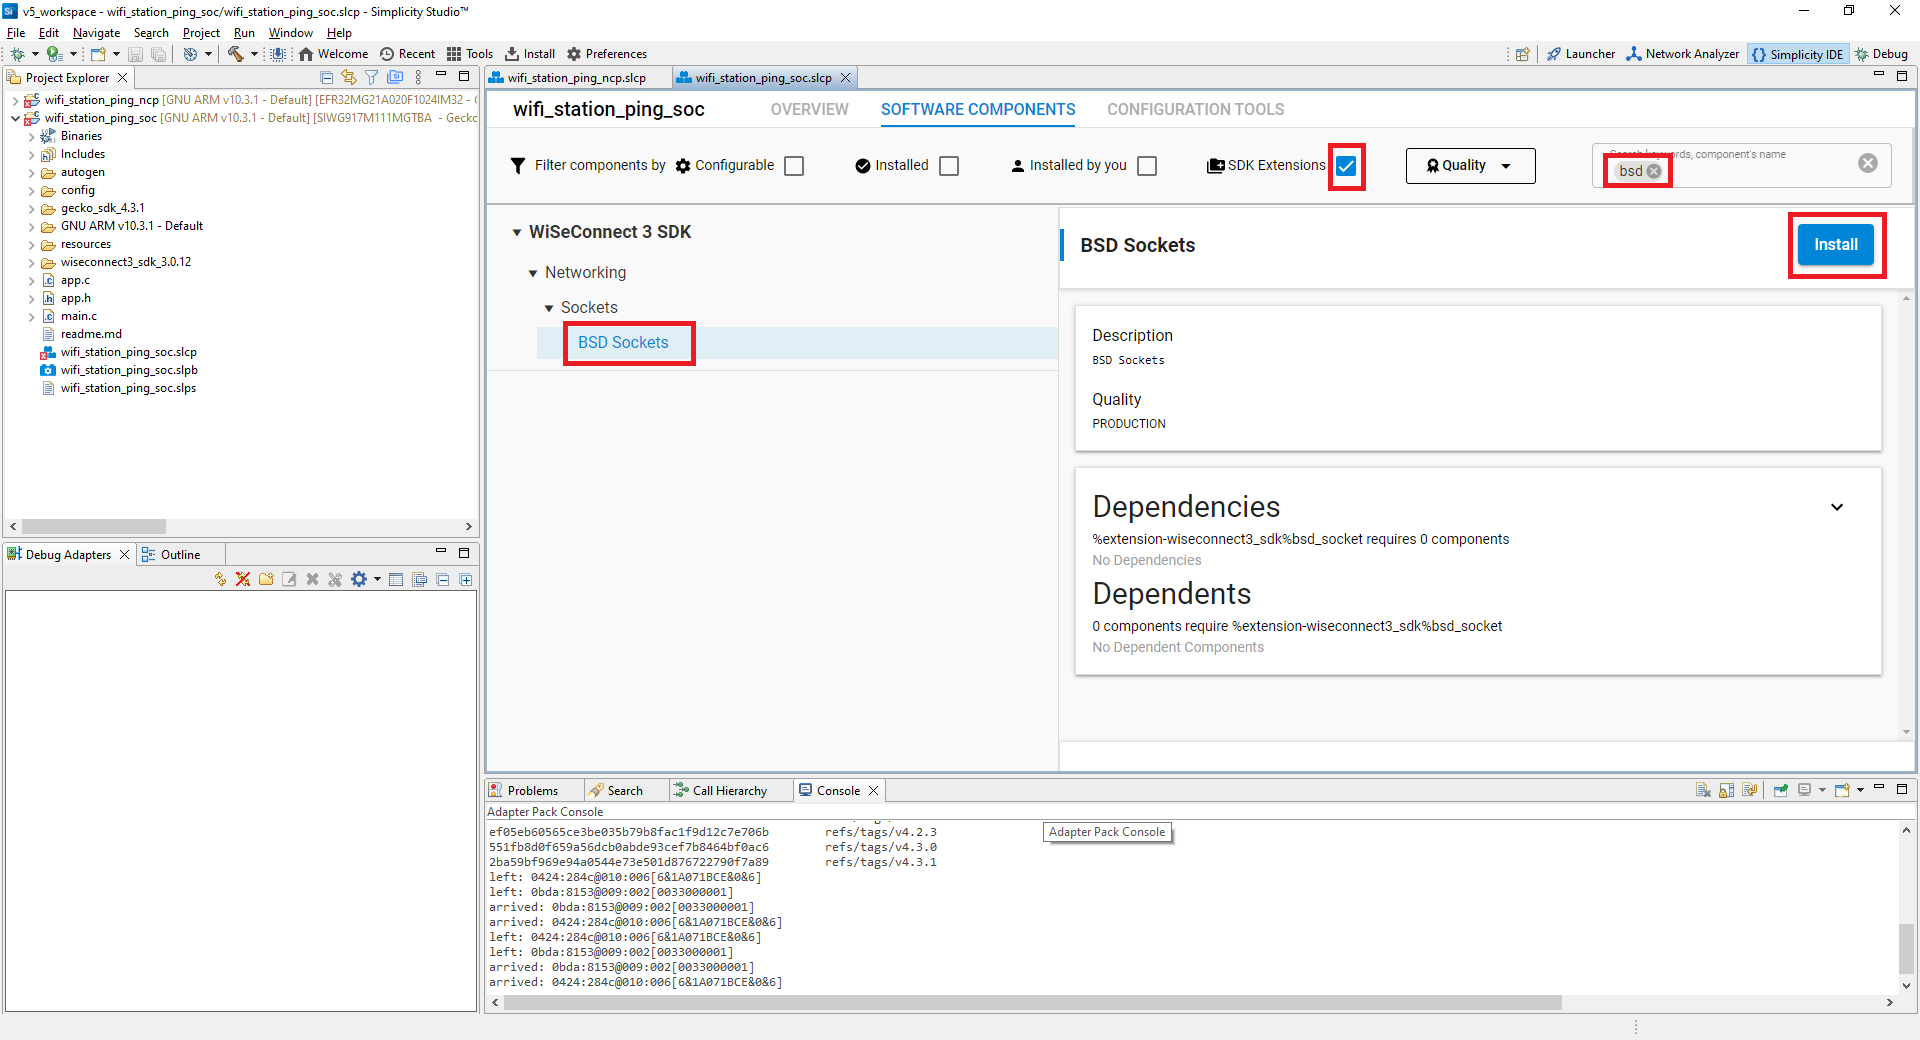The image size is (1920, 1040).
Task: Collapse the Networking tree node
Action: point(534,272)
